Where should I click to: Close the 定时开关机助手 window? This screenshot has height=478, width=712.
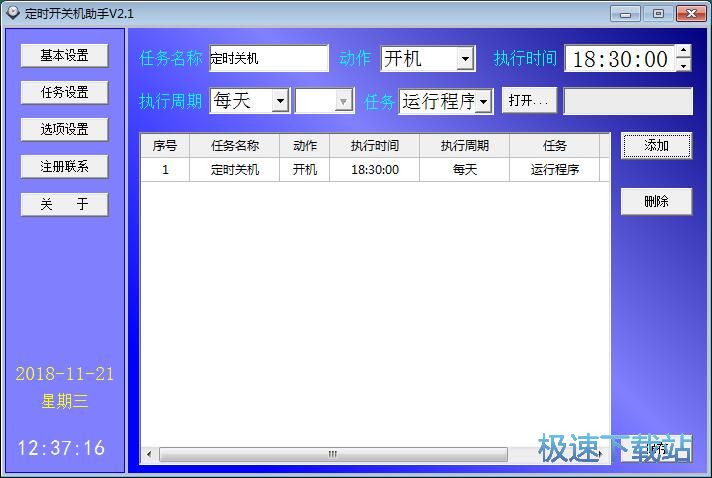pos(691,14)
